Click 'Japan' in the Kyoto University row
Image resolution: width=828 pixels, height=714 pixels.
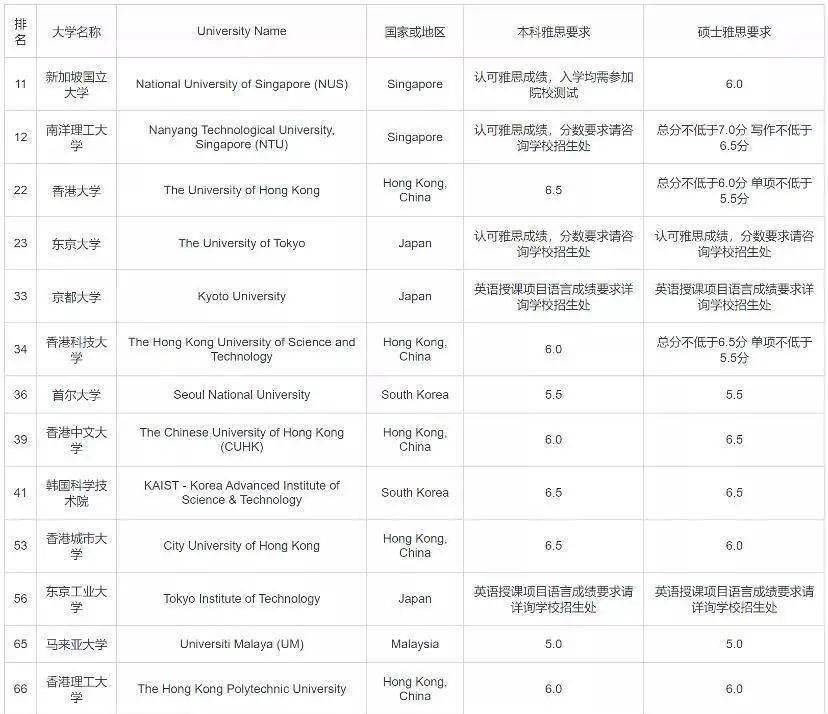click(x=415, y=296)
